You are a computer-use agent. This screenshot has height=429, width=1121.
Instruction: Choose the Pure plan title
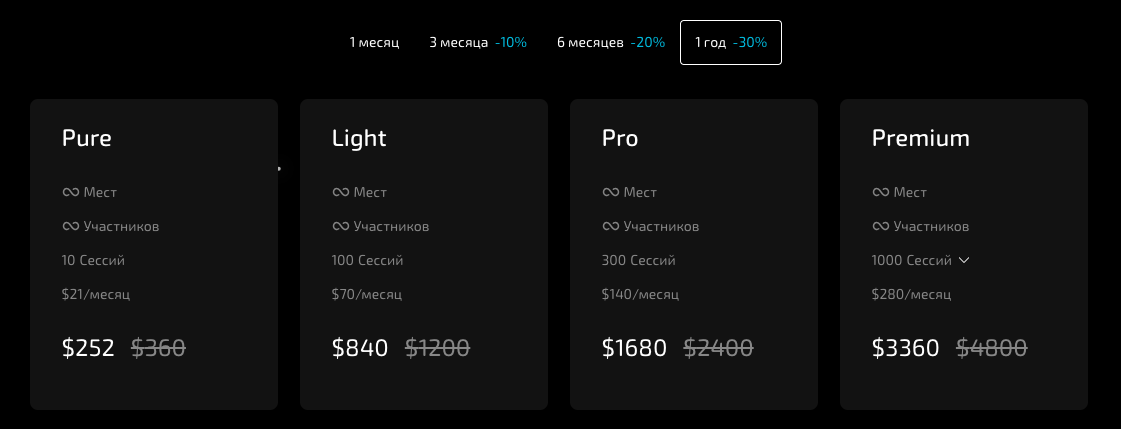point(87,138)
